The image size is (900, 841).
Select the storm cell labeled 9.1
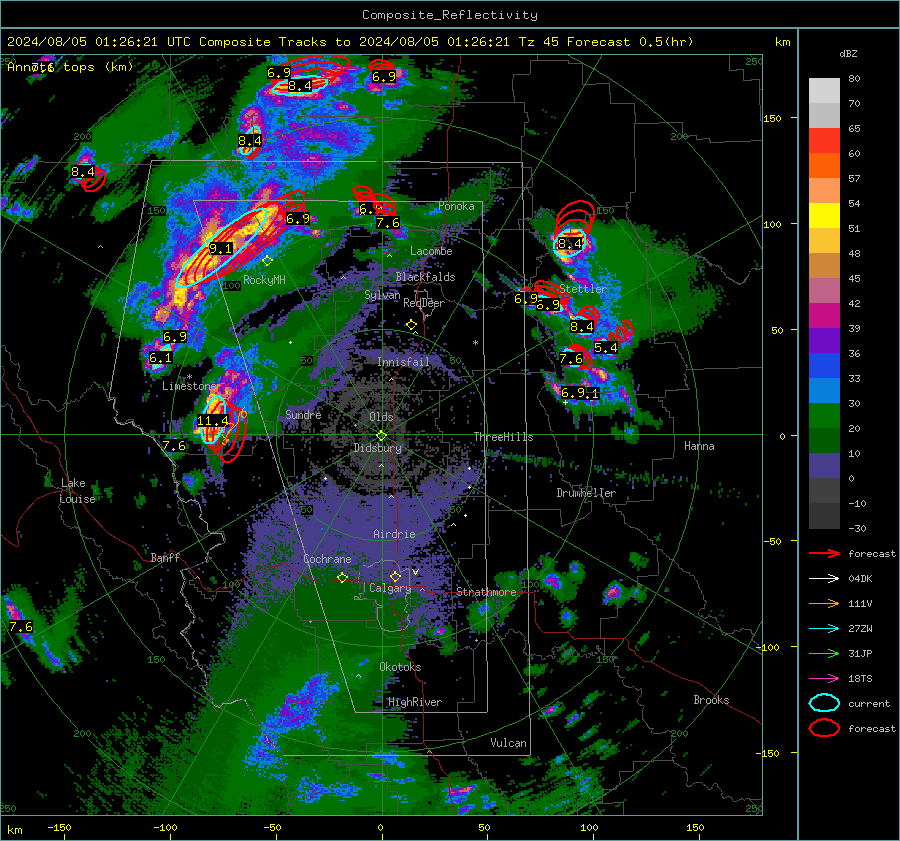[x=221, y=249]
